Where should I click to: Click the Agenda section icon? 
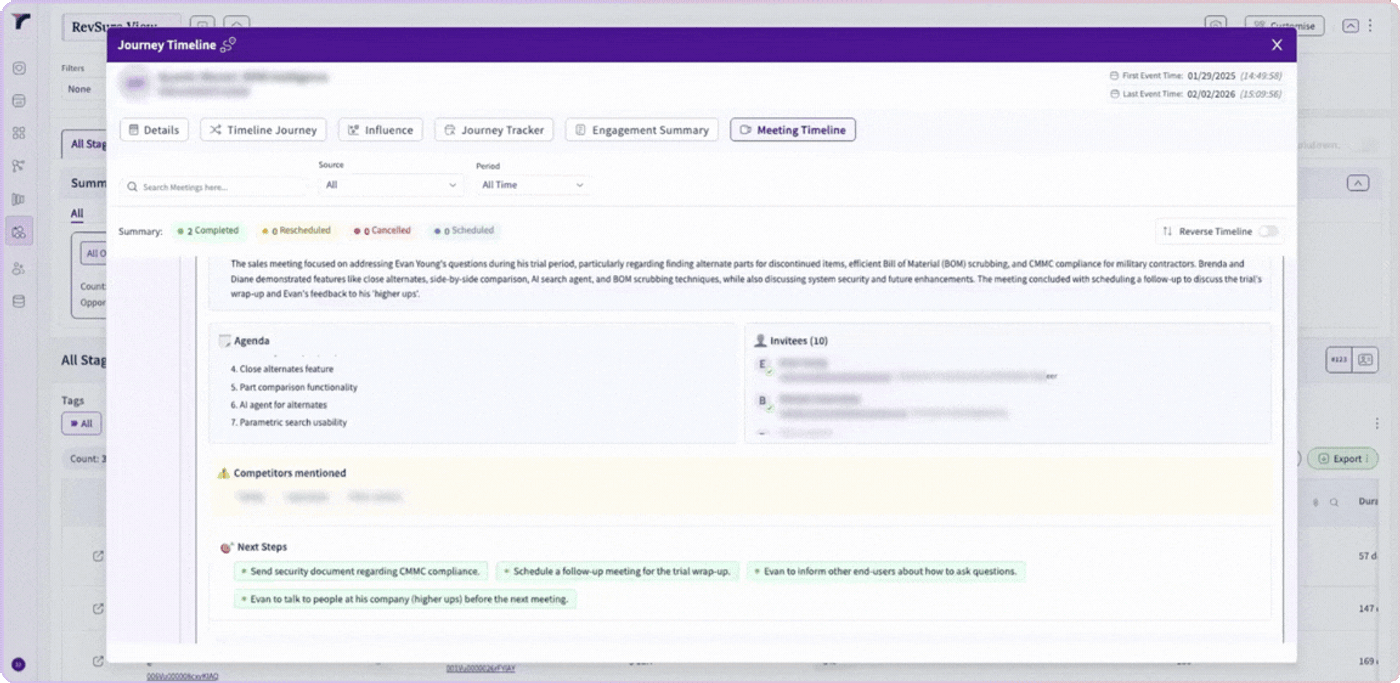coord(225,341)
